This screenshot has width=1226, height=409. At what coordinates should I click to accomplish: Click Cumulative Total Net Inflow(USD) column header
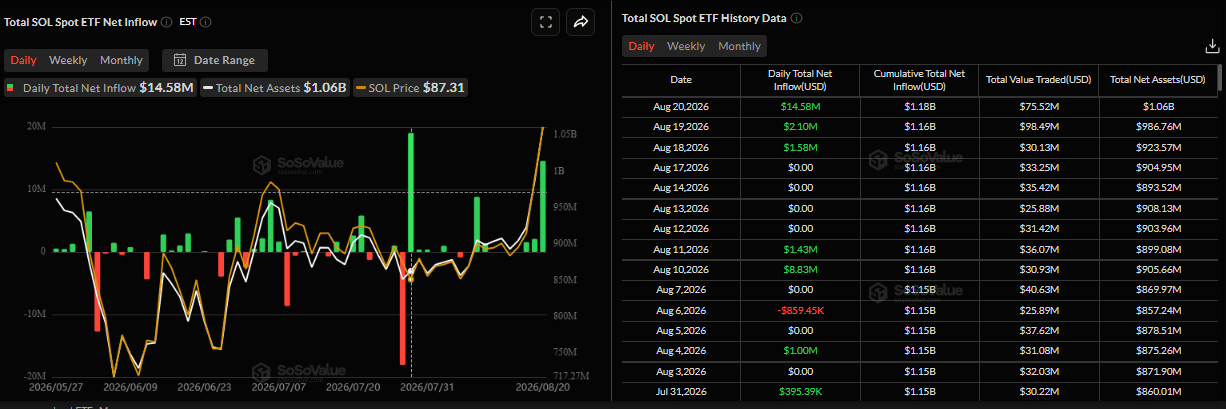(918, 80)
